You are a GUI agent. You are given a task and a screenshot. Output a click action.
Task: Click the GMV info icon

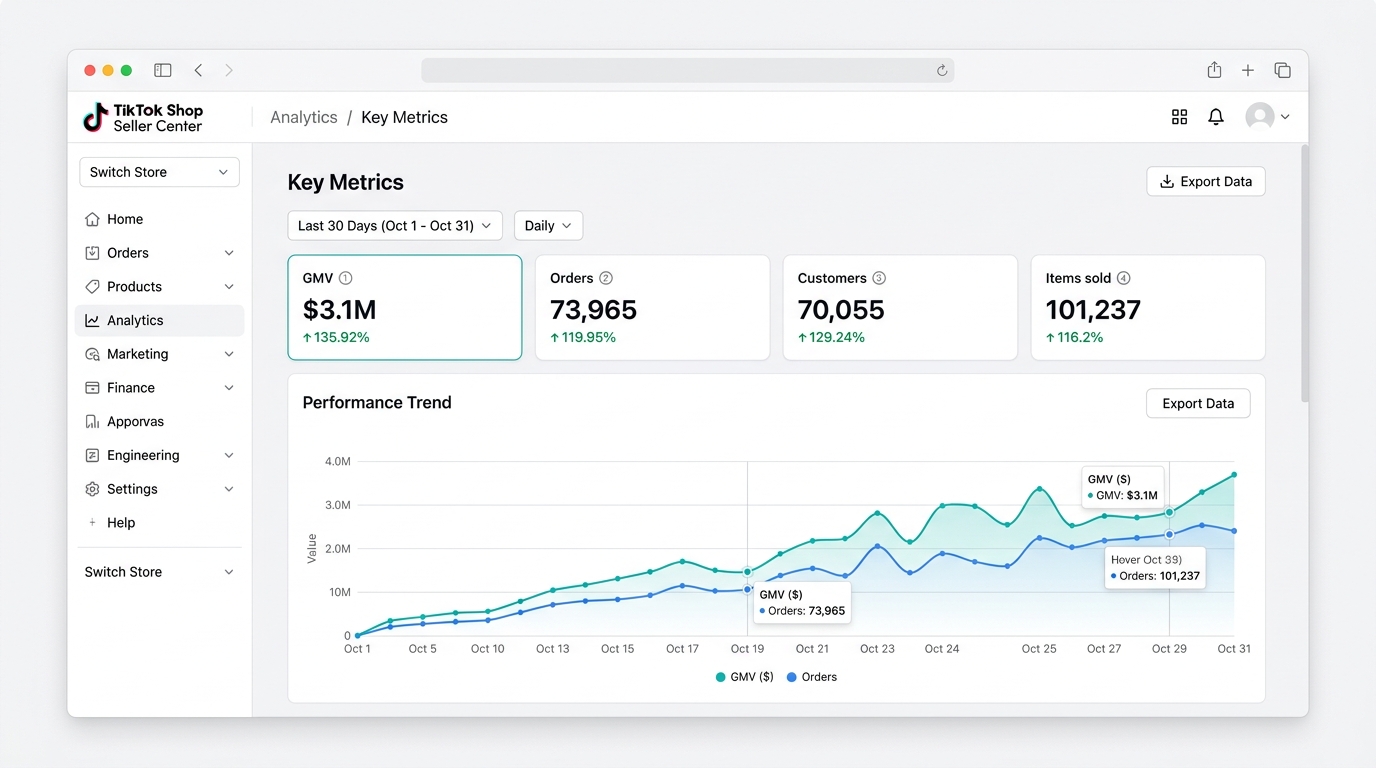[x=346, y=278]
